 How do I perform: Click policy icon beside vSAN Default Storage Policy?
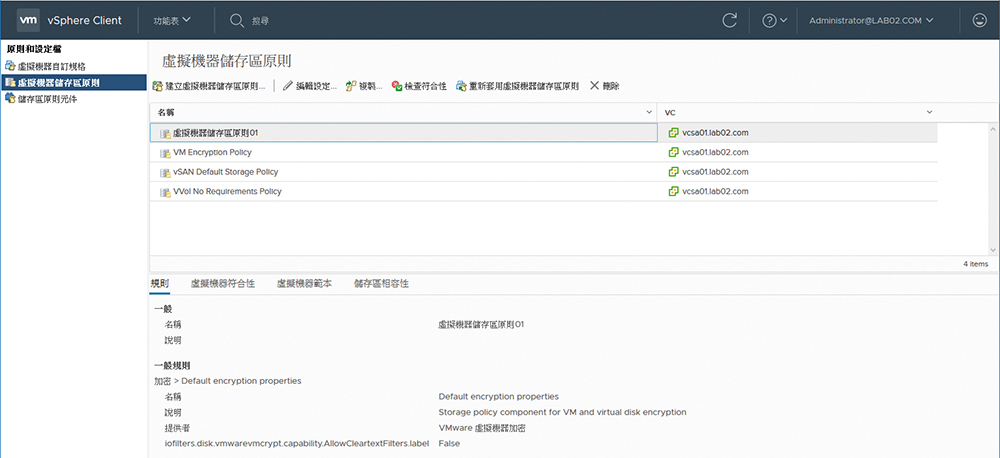click(x=165, y=172)
